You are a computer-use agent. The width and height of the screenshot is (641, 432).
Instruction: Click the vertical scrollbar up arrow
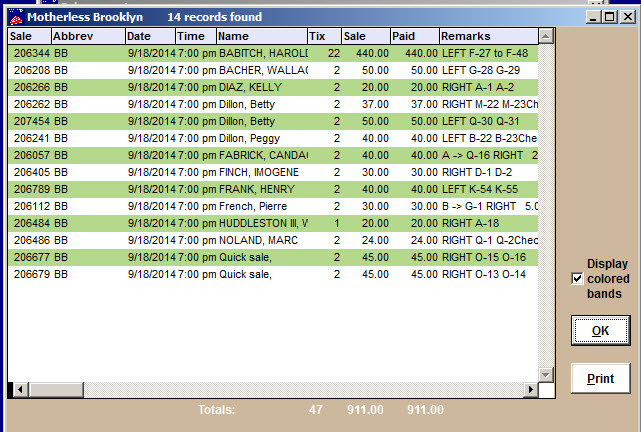546,36
